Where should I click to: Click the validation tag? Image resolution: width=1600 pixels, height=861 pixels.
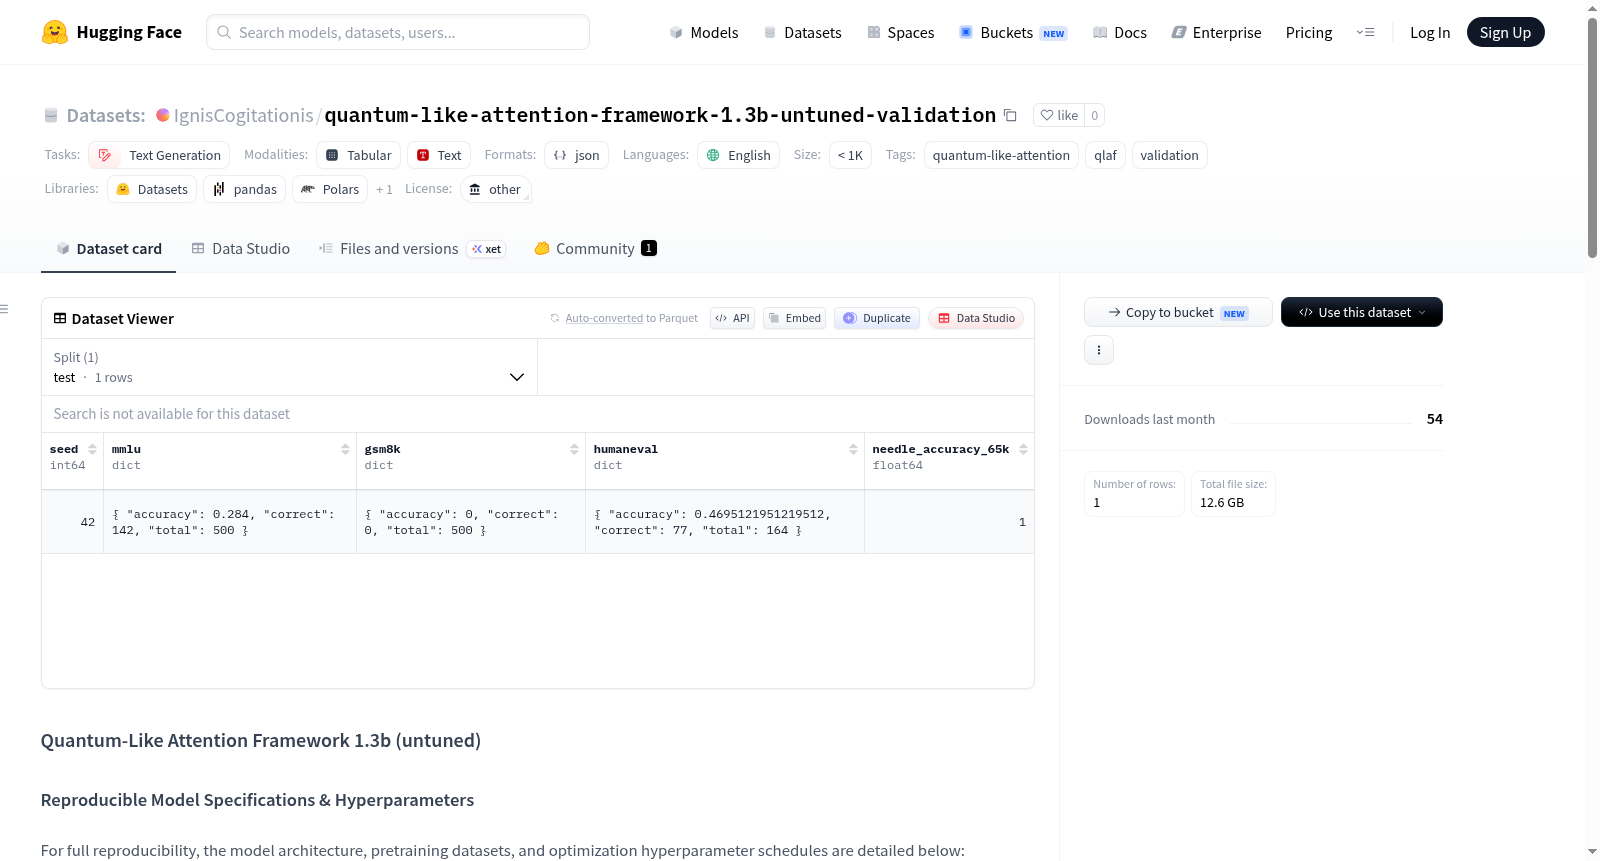1169,155
